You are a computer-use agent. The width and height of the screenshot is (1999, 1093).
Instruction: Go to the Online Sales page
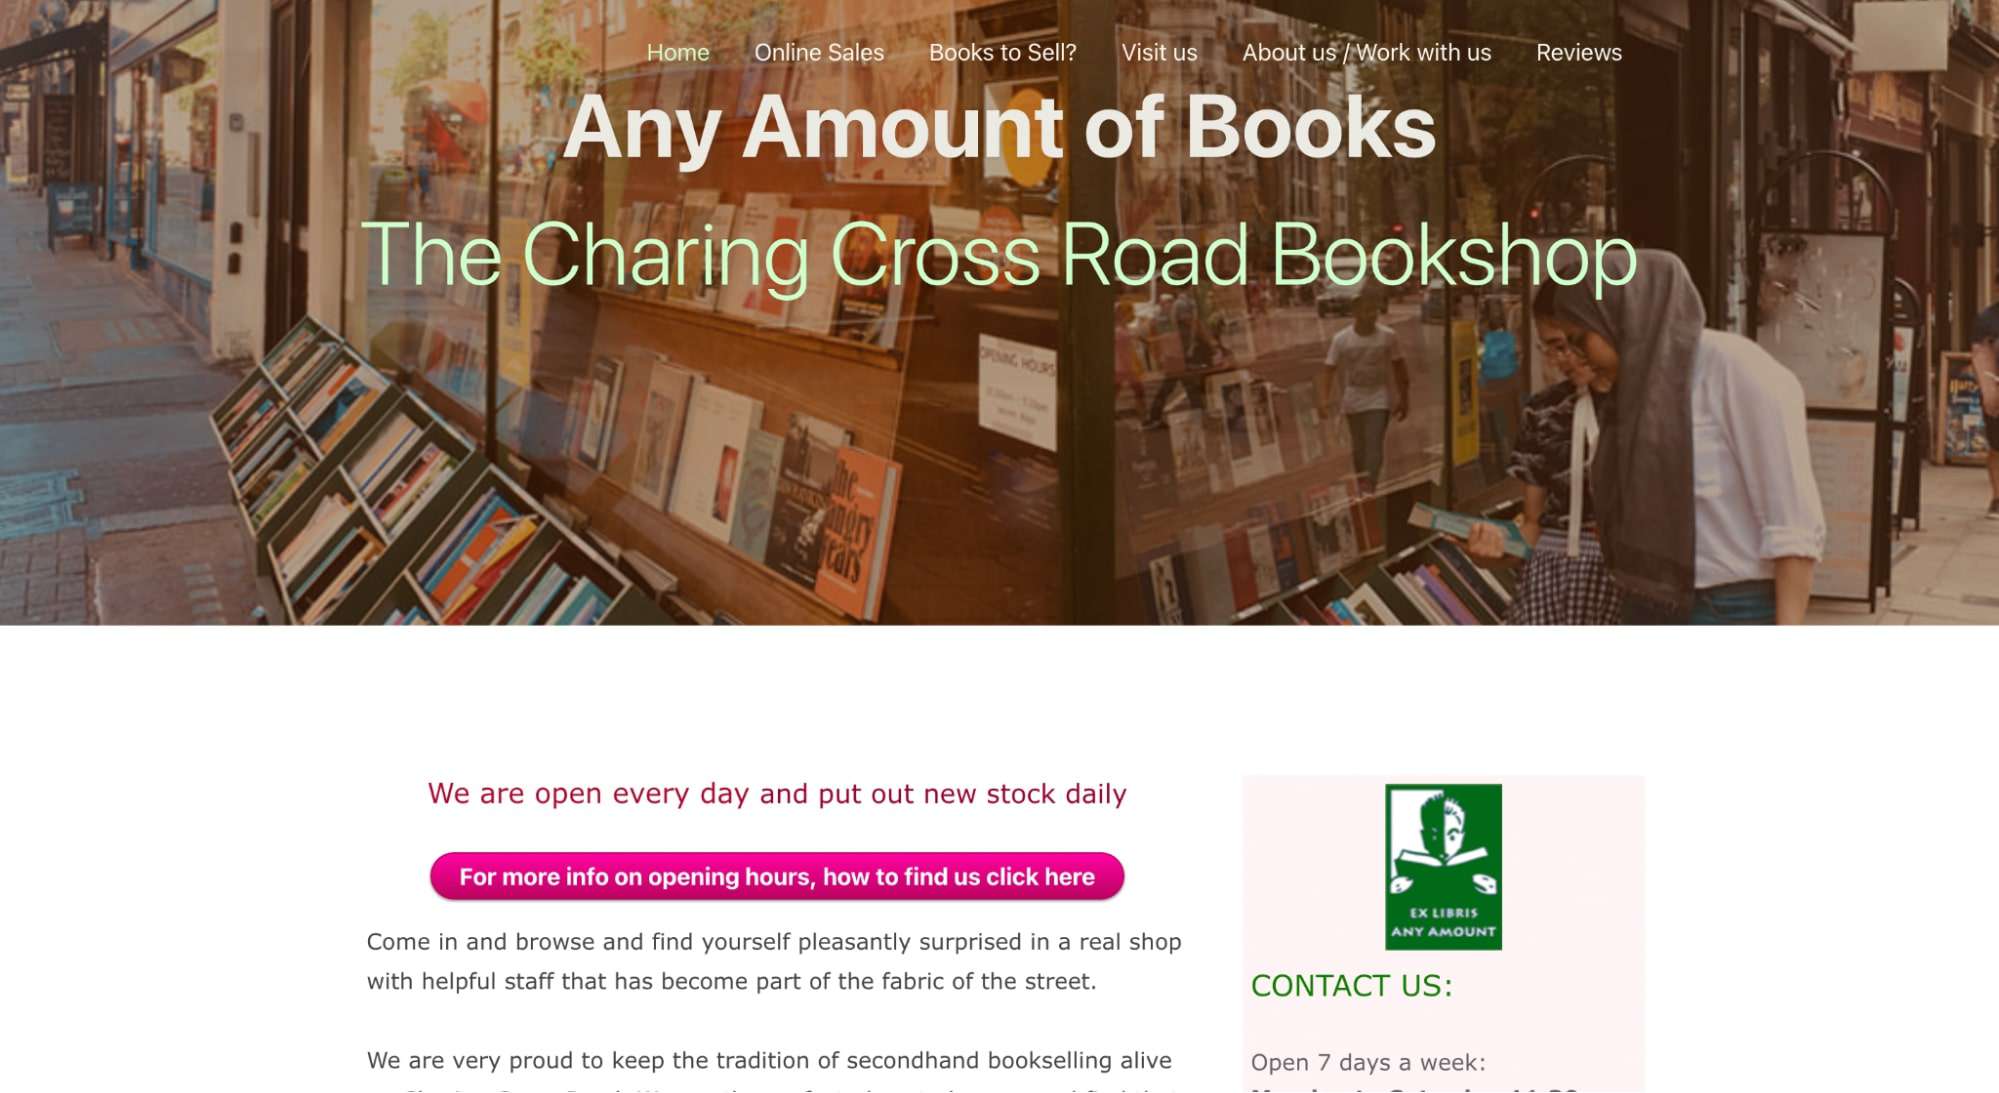(x=819, y=52)
